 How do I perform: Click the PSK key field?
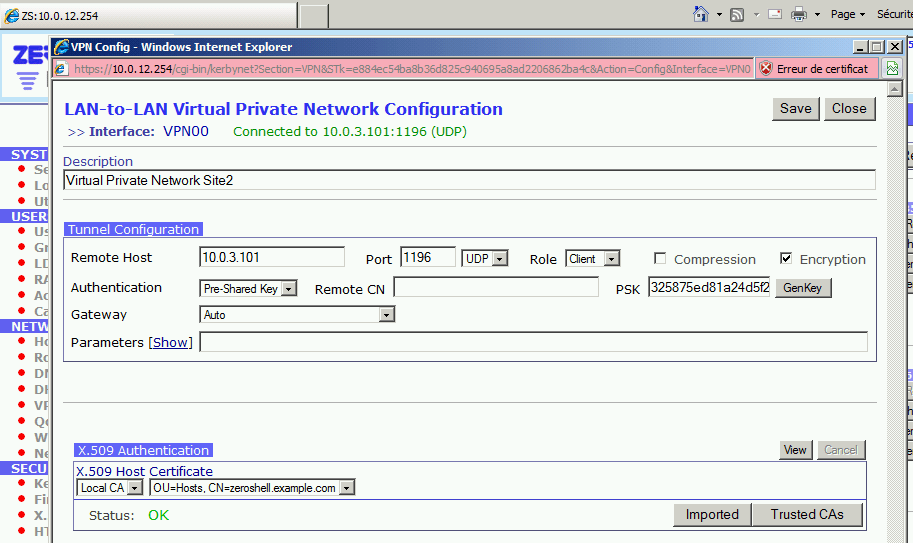point(709,287)
